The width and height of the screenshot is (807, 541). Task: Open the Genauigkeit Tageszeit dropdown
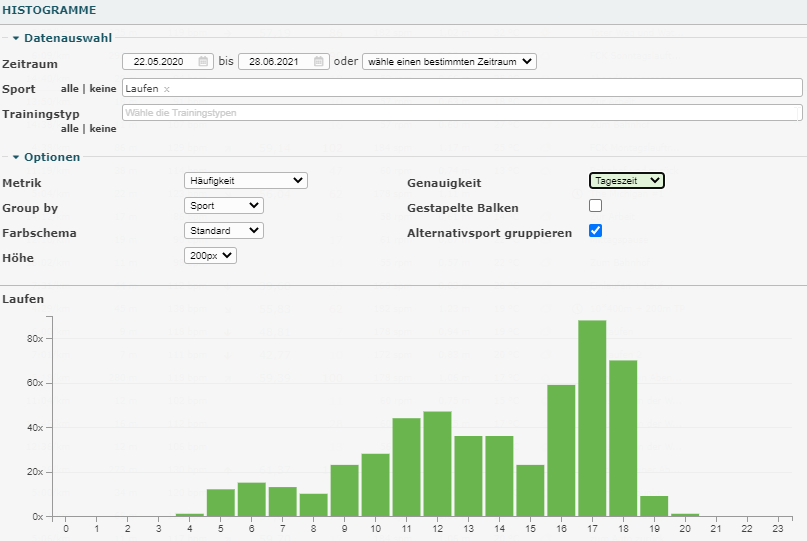point(626,181)
